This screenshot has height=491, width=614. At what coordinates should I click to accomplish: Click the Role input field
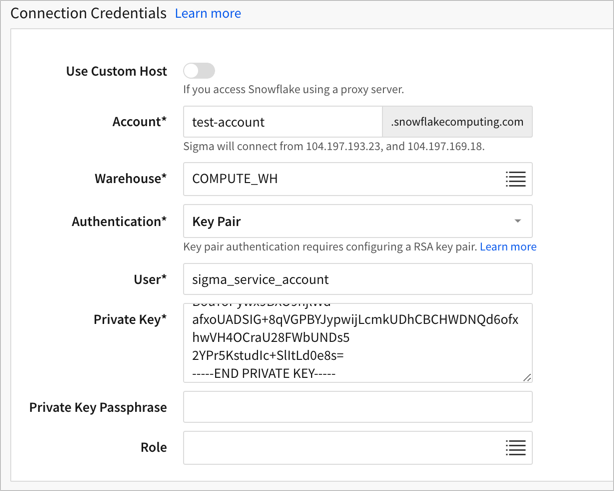point(358,448)
